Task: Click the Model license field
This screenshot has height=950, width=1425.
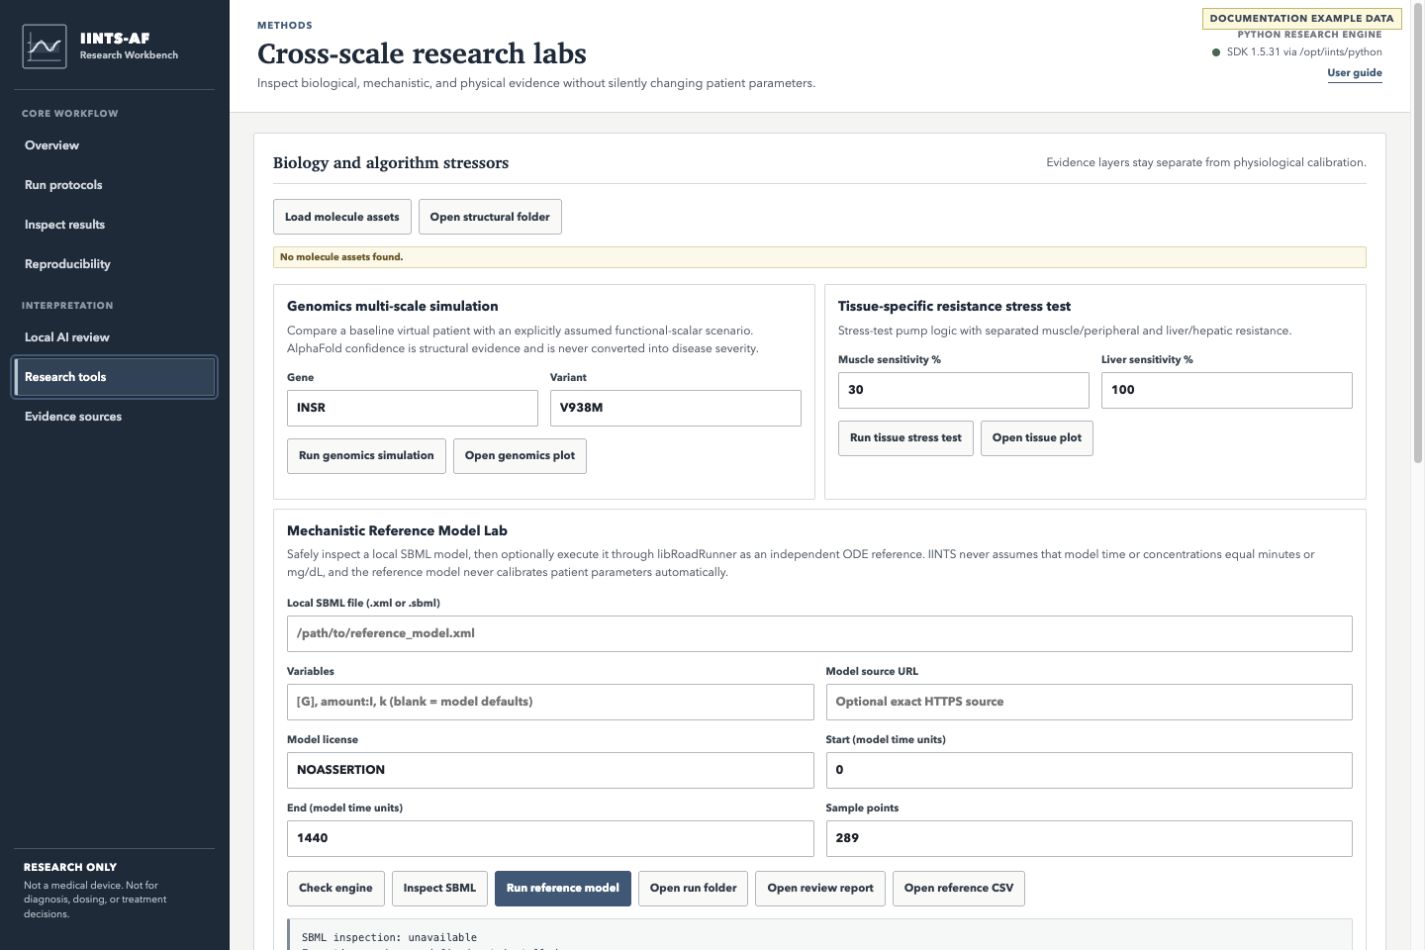Action: (x=550, y=770)
